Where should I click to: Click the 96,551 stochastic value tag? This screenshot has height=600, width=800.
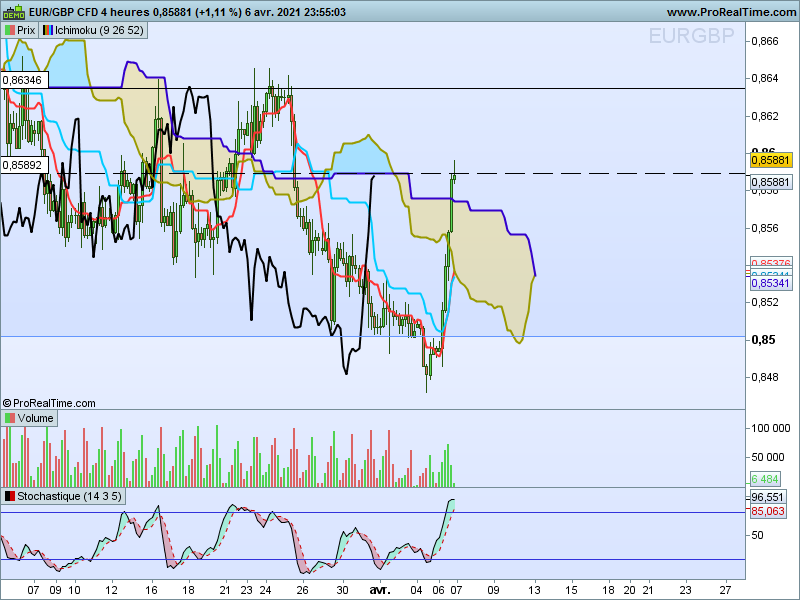pyautogui.click(x=767, y=497)
